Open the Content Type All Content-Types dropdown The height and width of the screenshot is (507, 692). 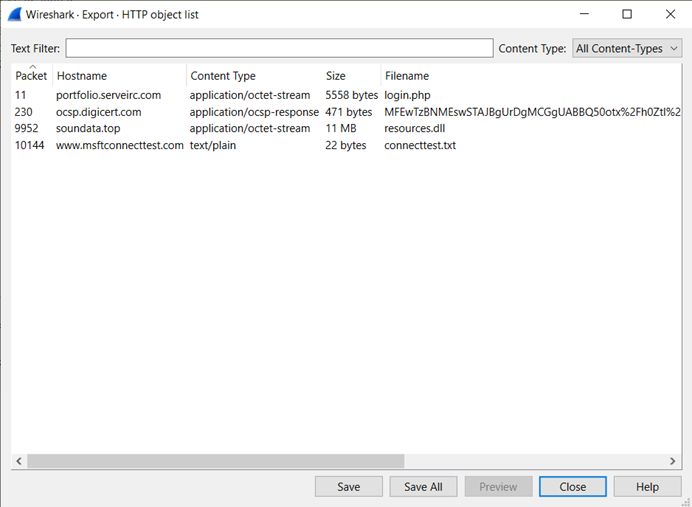(x=627, y=48)
